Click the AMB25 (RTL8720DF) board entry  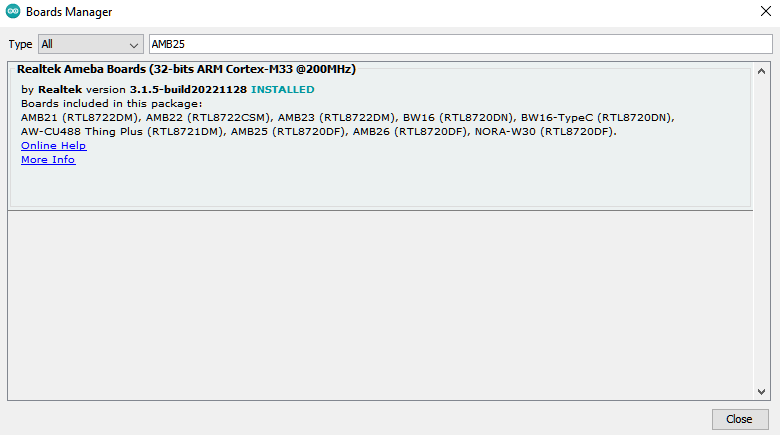(288, 132)
